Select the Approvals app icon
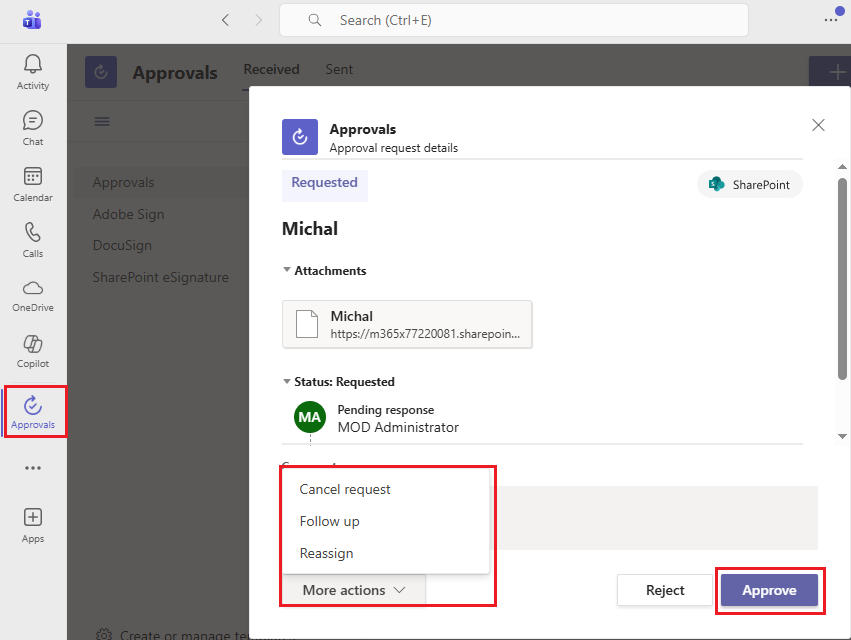This screenshot has width=851, height=640. tap(33, 411)
